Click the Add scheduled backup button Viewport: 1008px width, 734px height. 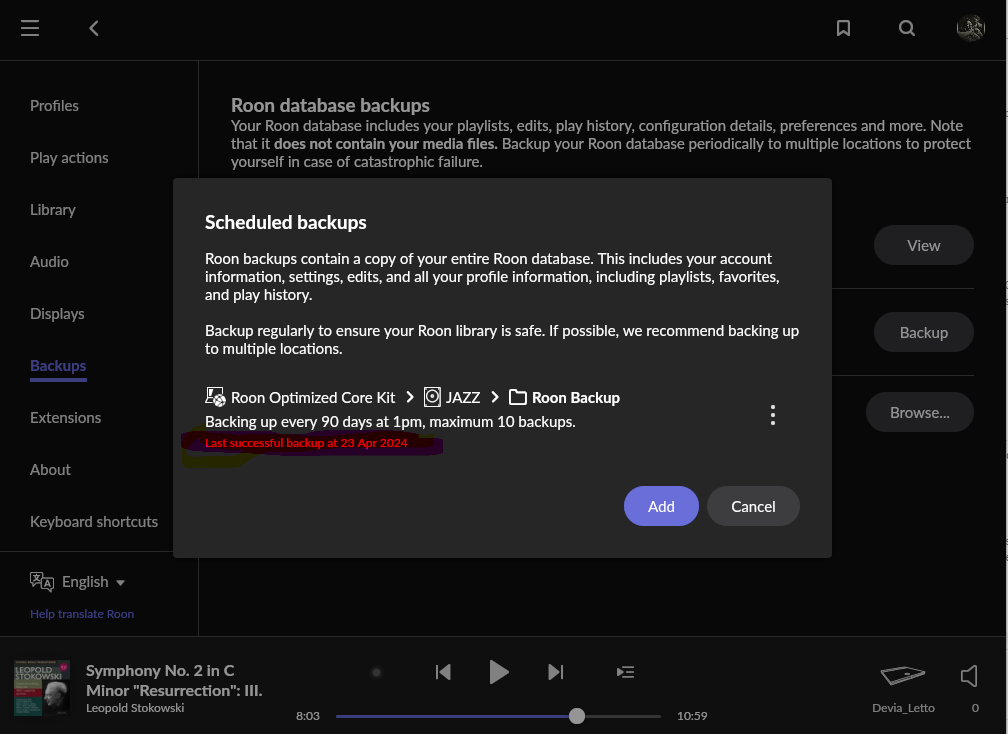(661, 506)
